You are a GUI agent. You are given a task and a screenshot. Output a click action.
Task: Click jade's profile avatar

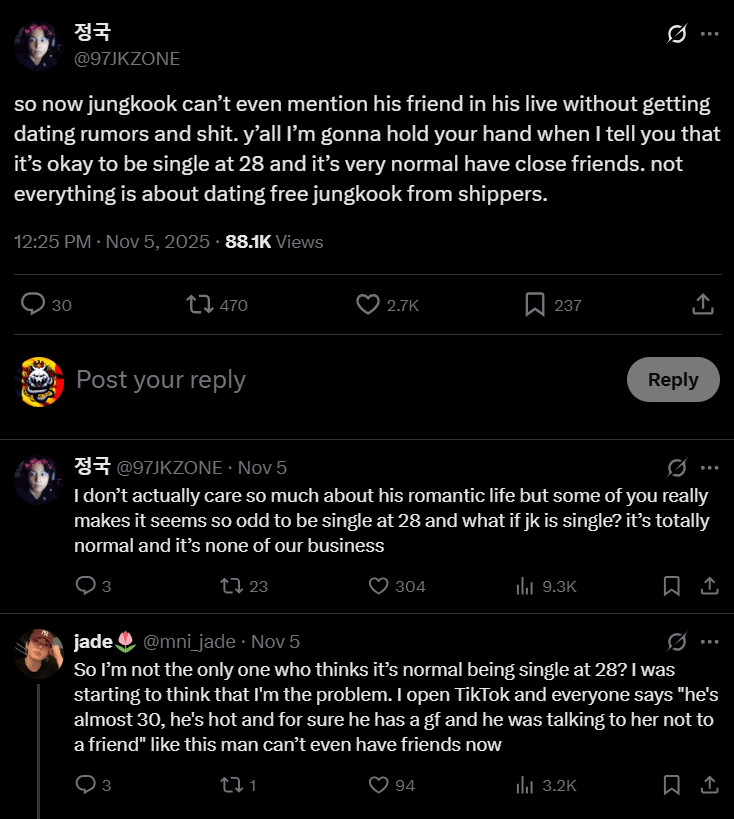pos(39,654)
